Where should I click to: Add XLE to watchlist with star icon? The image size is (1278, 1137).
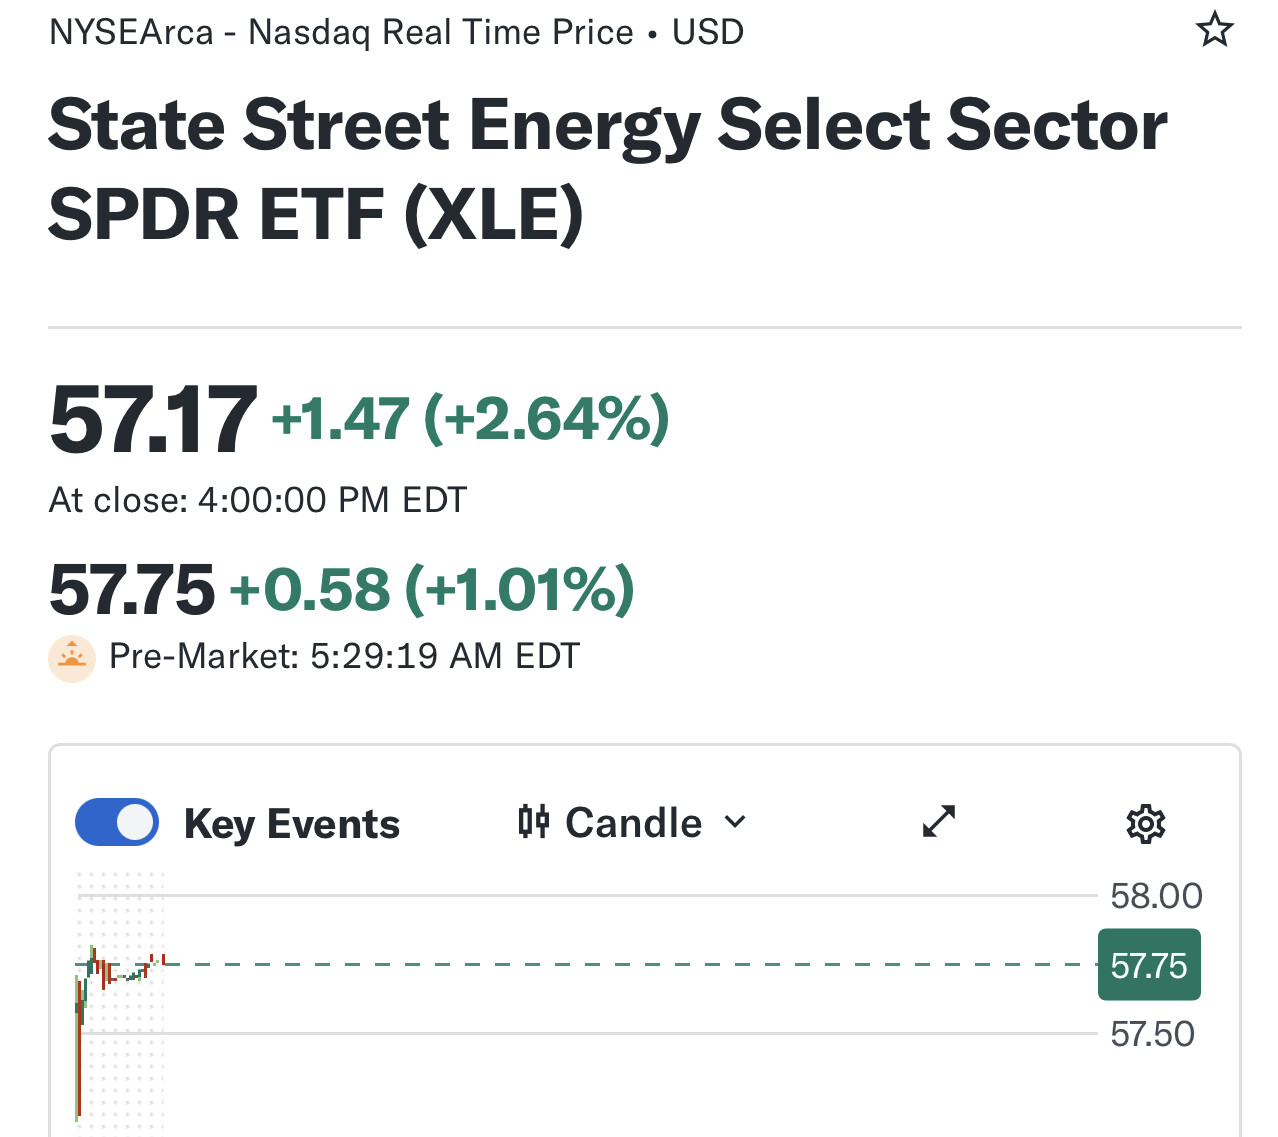click(1215, 30)
